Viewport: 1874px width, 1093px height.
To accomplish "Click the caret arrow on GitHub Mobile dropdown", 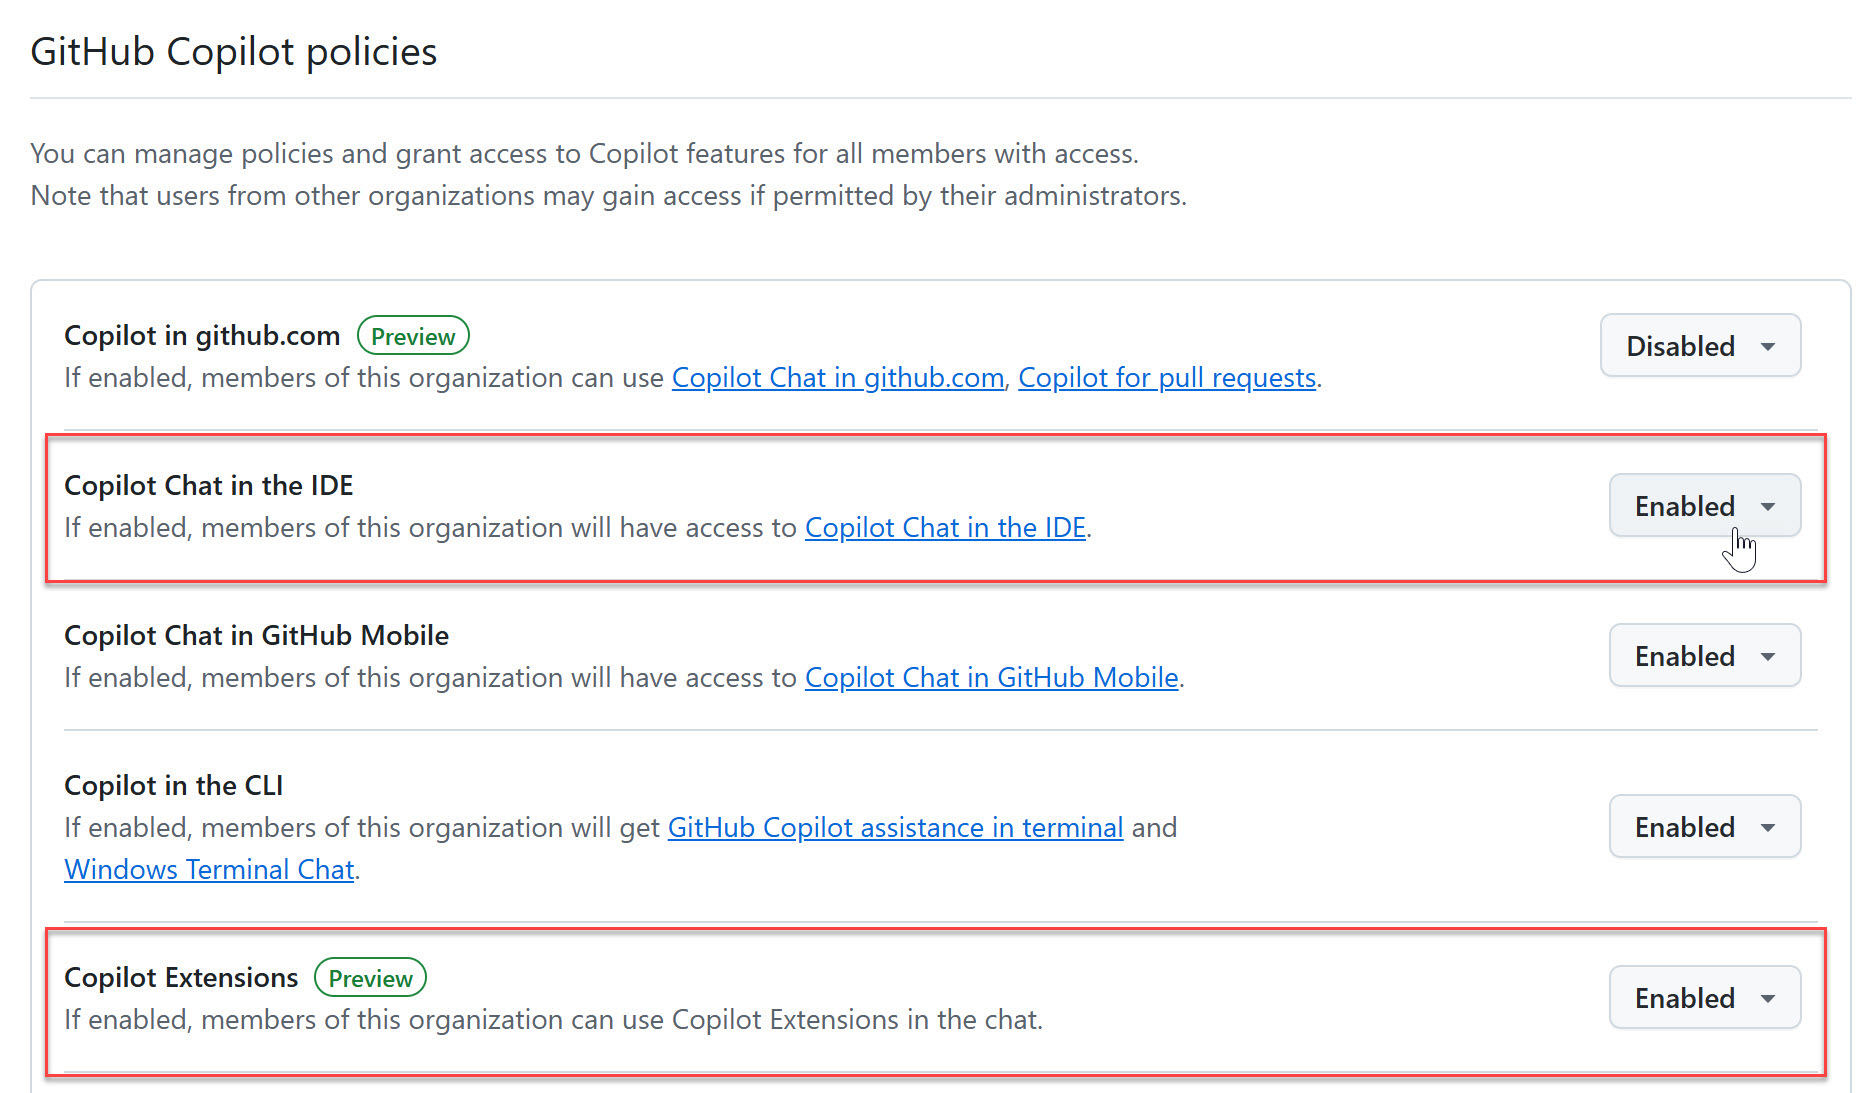I will click(x=1768, y=657).
